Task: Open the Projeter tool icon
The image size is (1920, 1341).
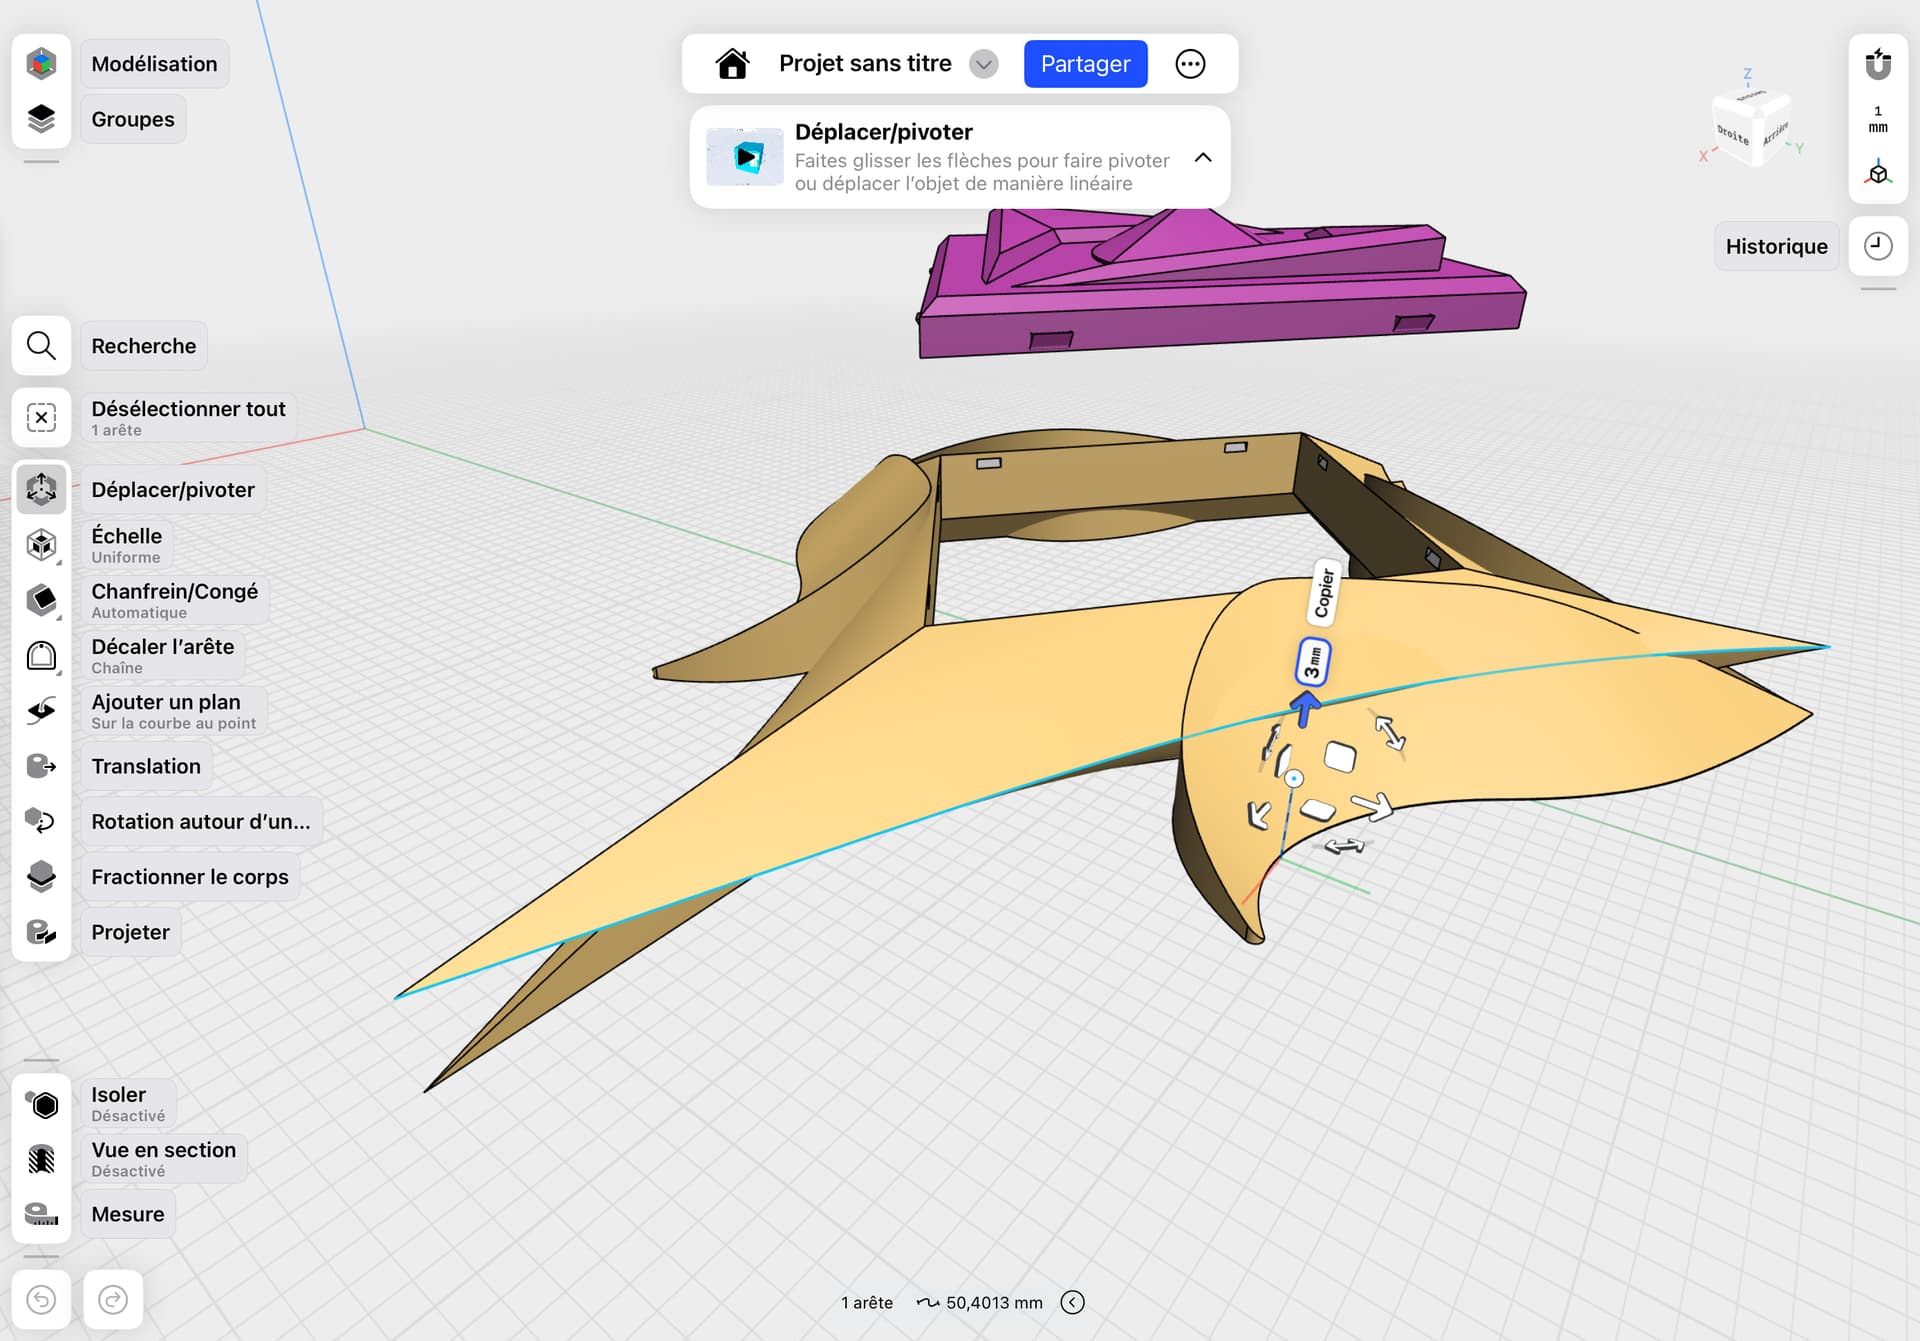Action: click(41, 932)
